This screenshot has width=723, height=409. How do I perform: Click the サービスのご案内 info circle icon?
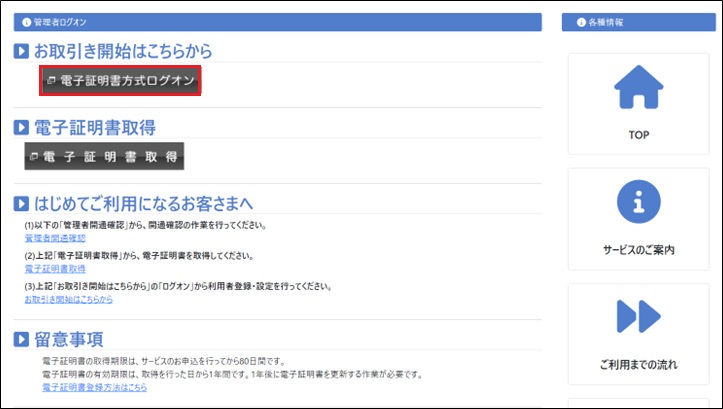pyautogui.click(x=639, y=203)
